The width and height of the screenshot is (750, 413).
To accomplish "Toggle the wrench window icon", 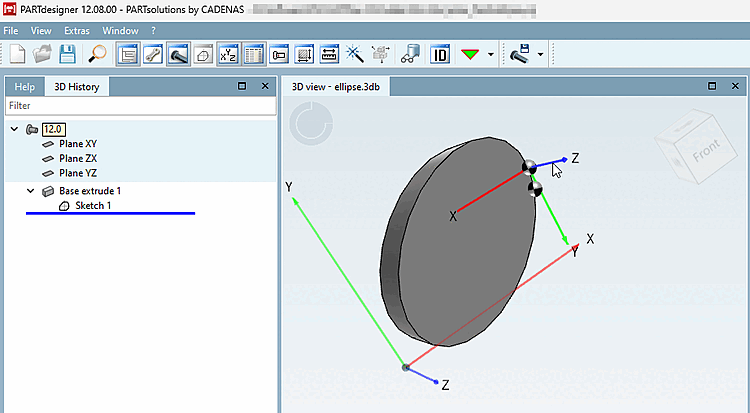I will (x=153, y=54).
